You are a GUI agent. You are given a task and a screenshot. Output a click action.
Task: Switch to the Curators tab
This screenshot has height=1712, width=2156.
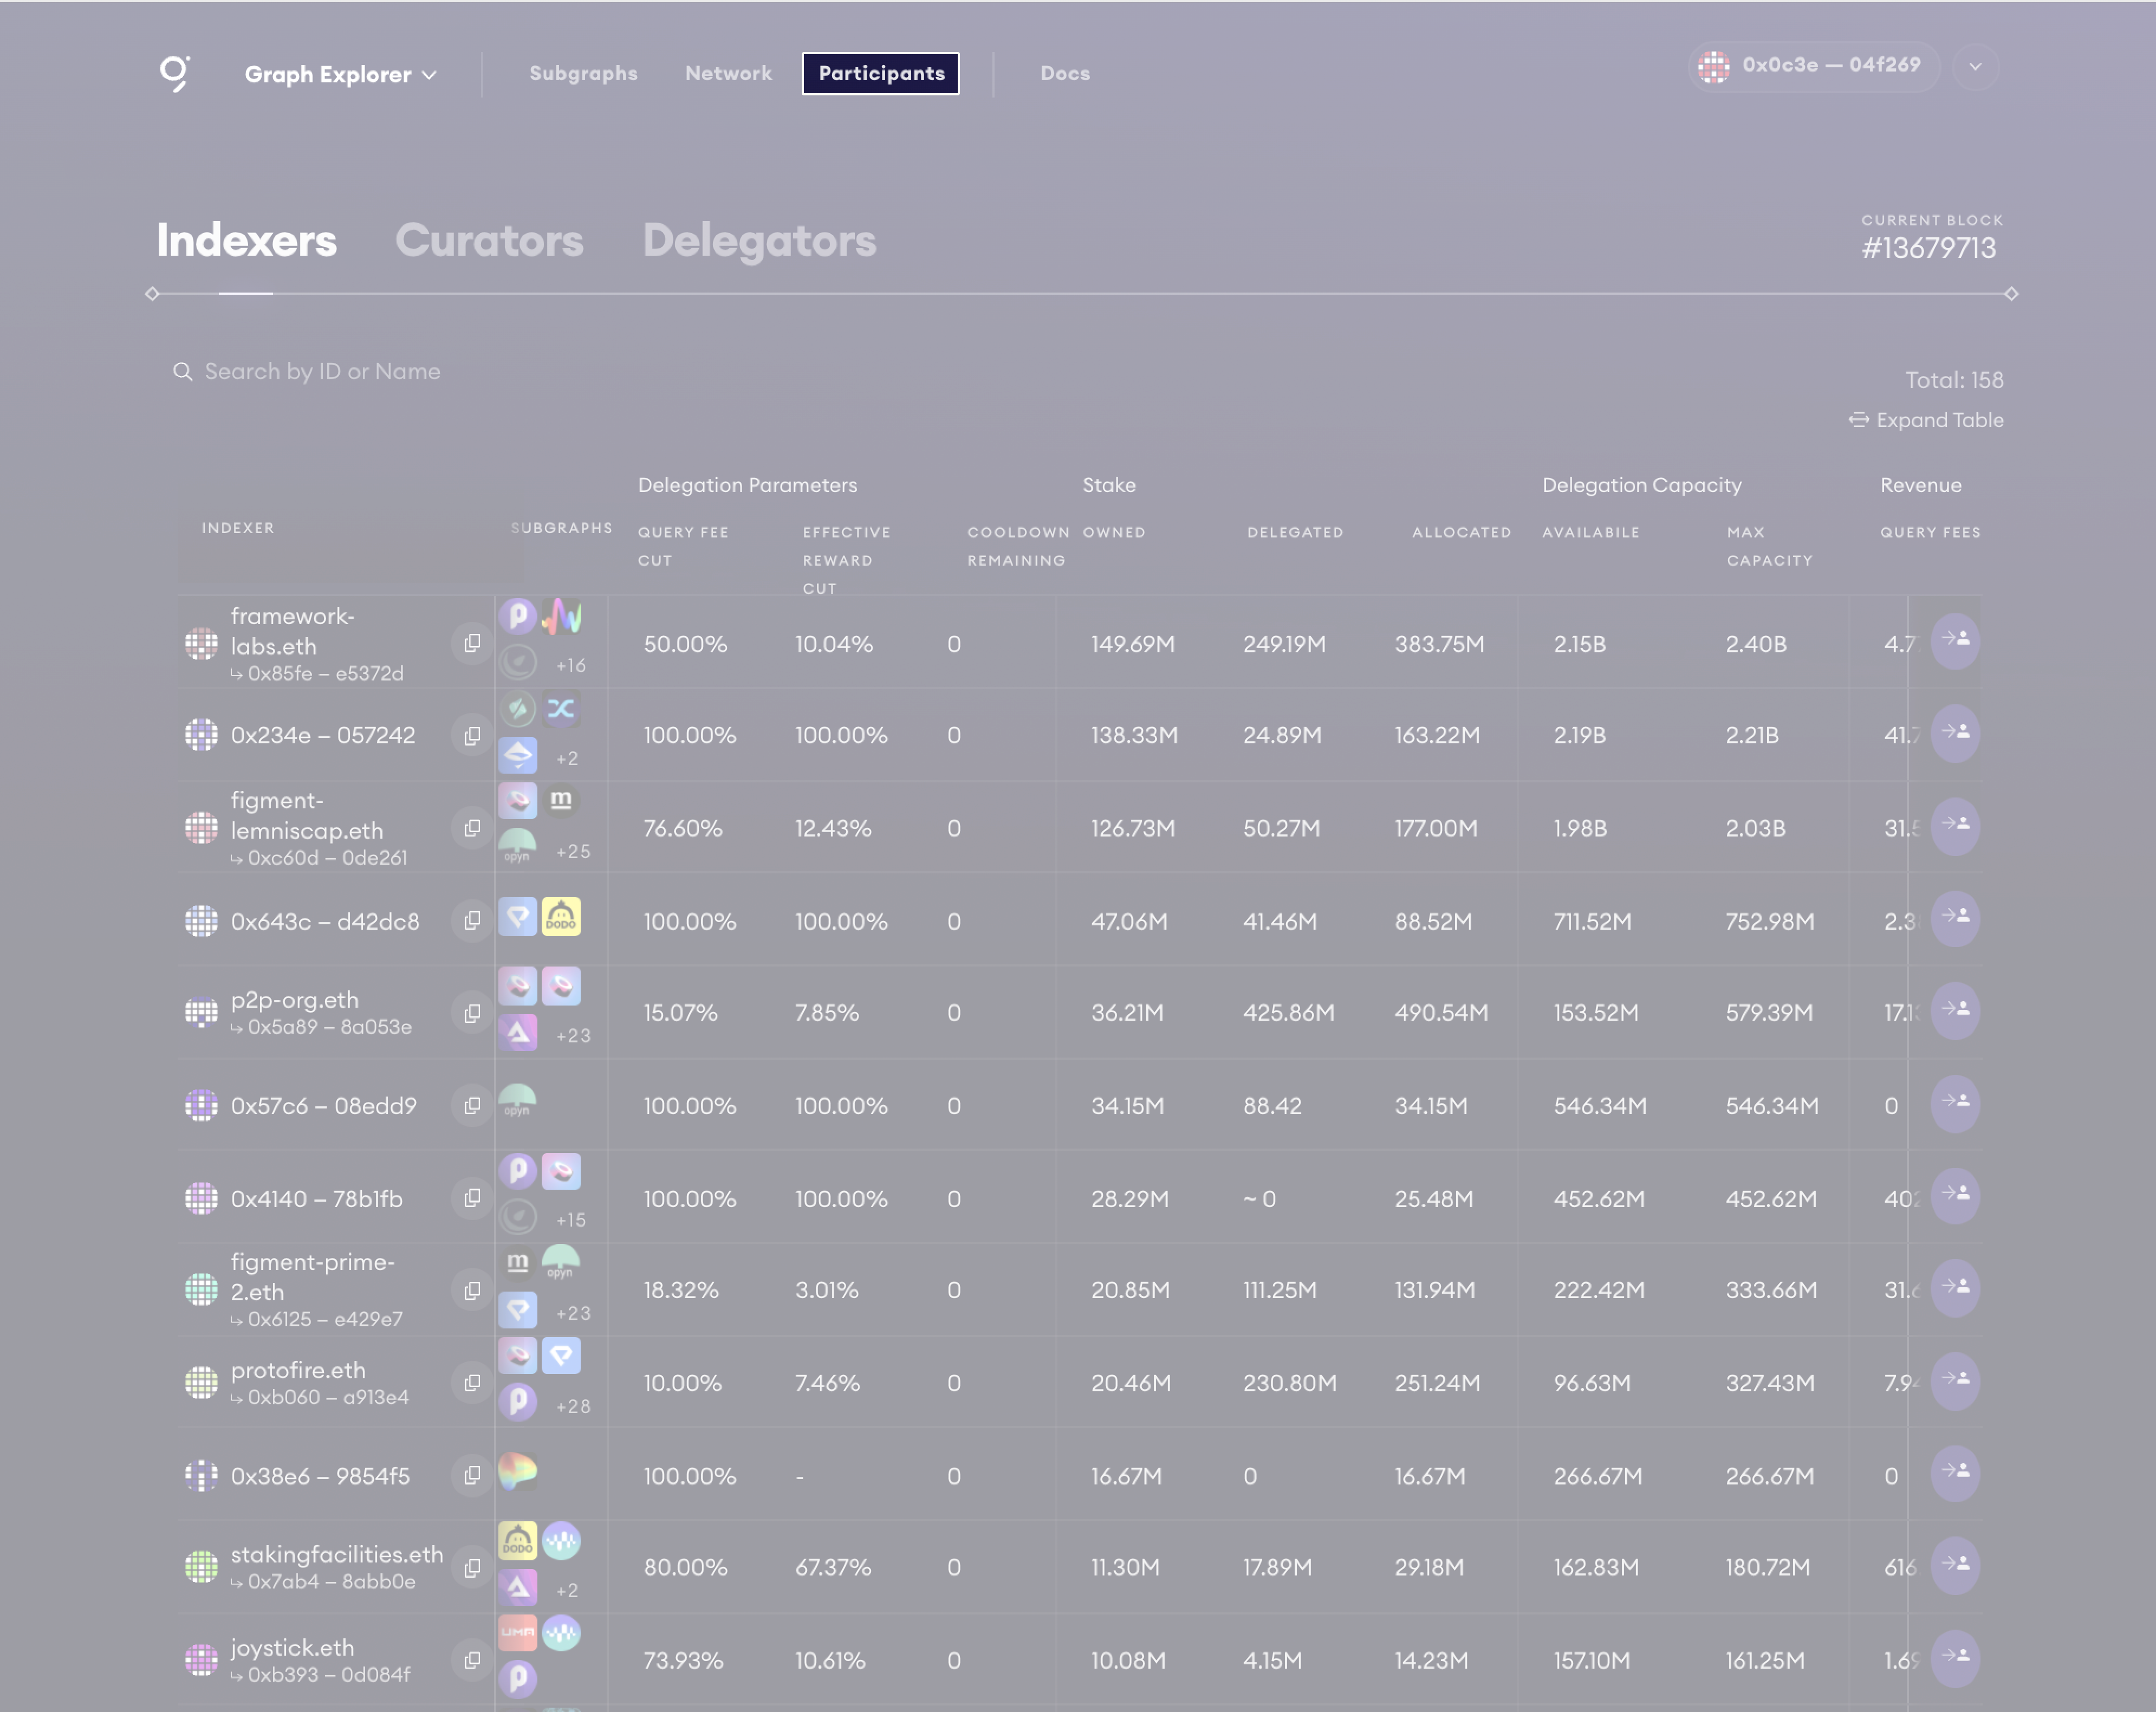pyautogui.click(x=489, y=240)
